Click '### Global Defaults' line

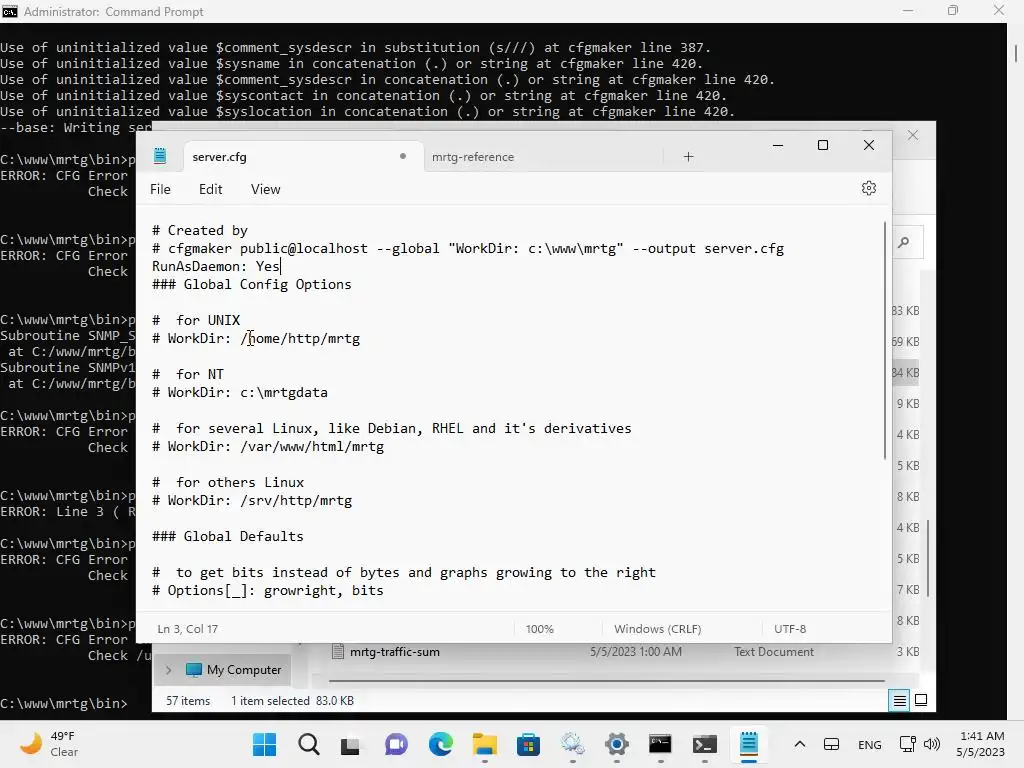point(228,537)
